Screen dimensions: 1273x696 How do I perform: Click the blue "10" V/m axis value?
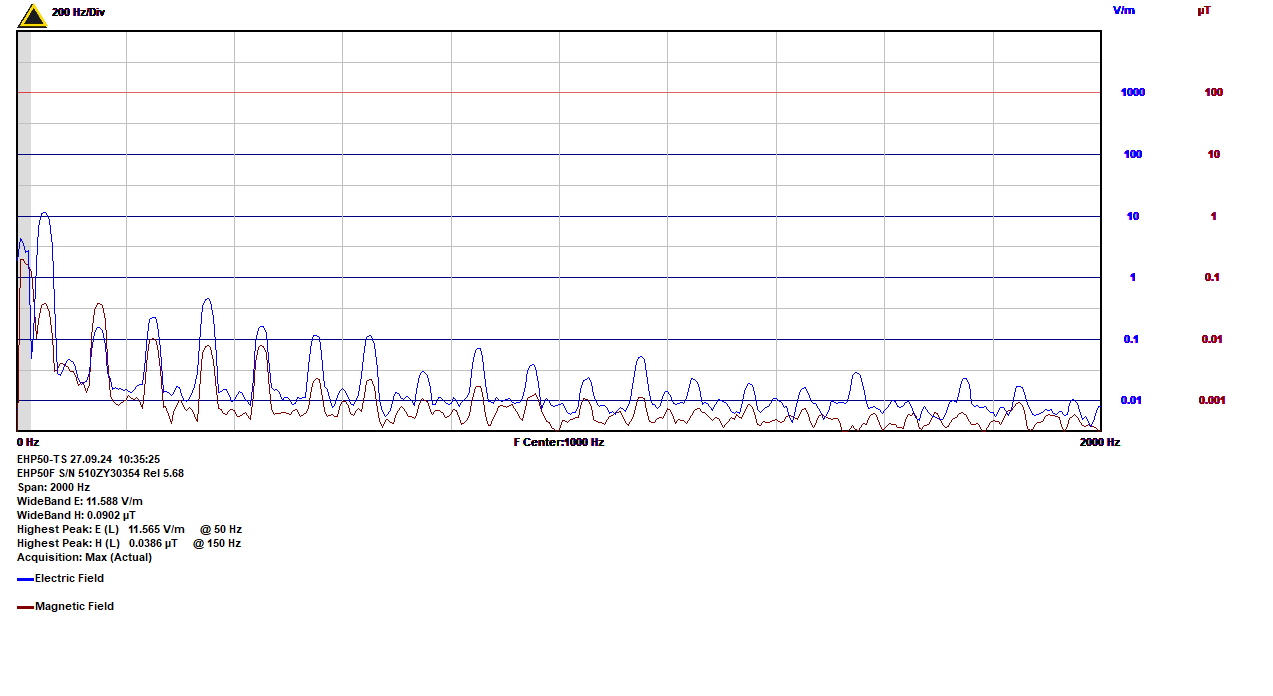tap(1133, 216)
